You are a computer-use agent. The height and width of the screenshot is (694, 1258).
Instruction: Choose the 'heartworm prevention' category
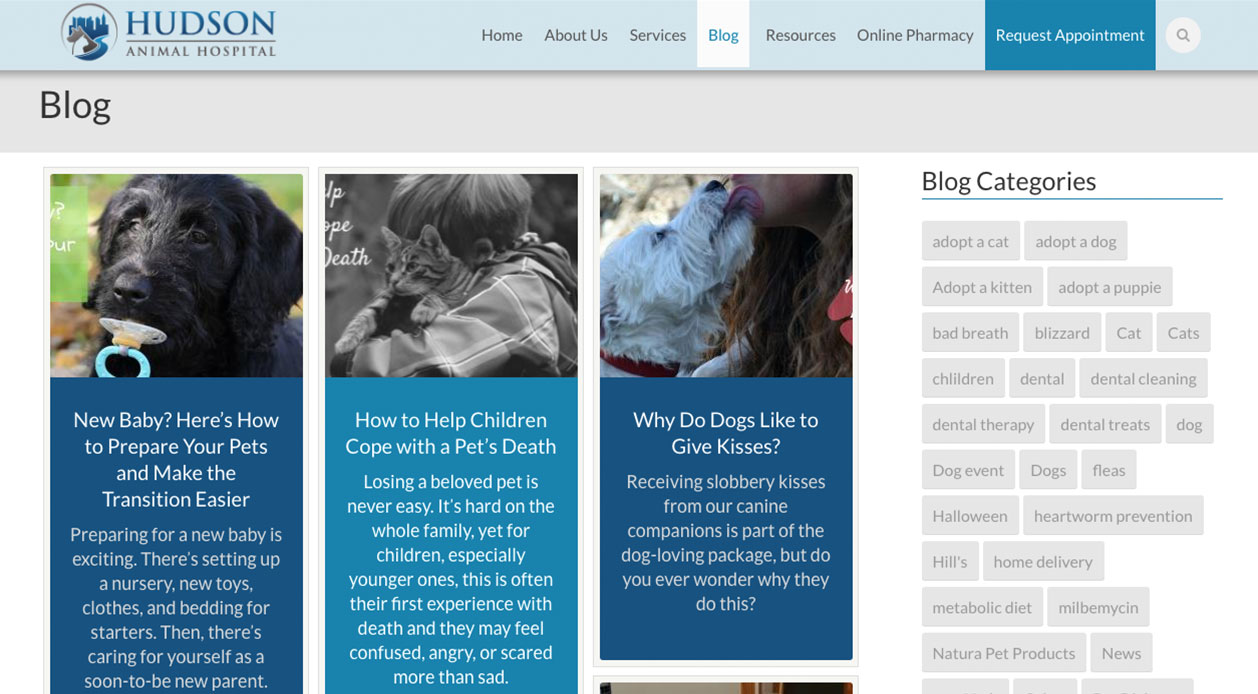click(1113, 516)
